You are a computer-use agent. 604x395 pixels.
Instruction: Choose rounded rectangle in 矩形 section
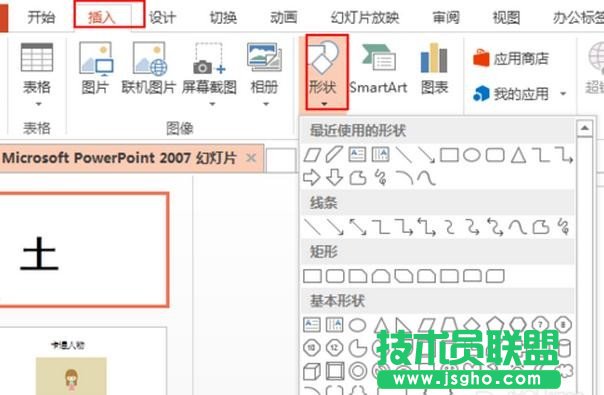335,276
